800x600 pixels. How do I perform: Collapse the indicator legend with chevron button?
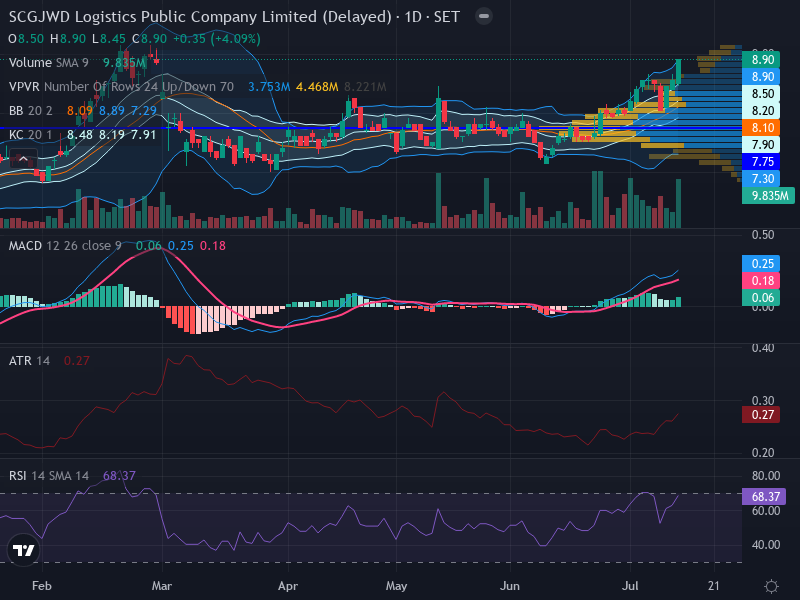(x=23, y=159)
